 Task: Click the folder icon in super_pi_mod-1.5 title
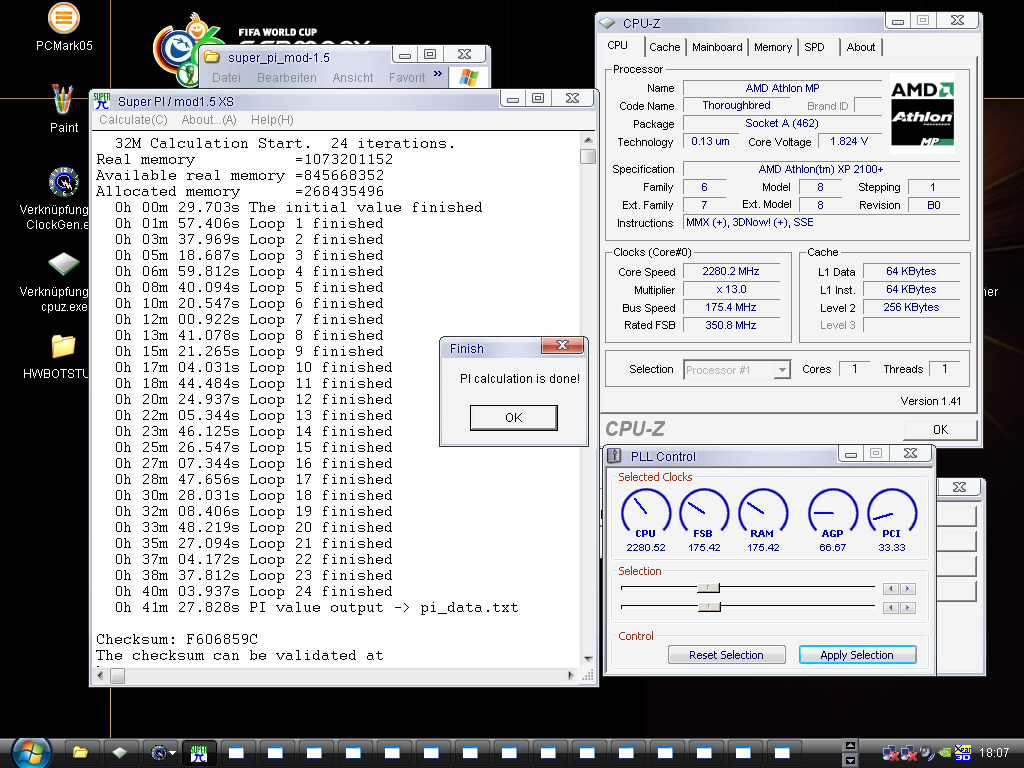212,57
